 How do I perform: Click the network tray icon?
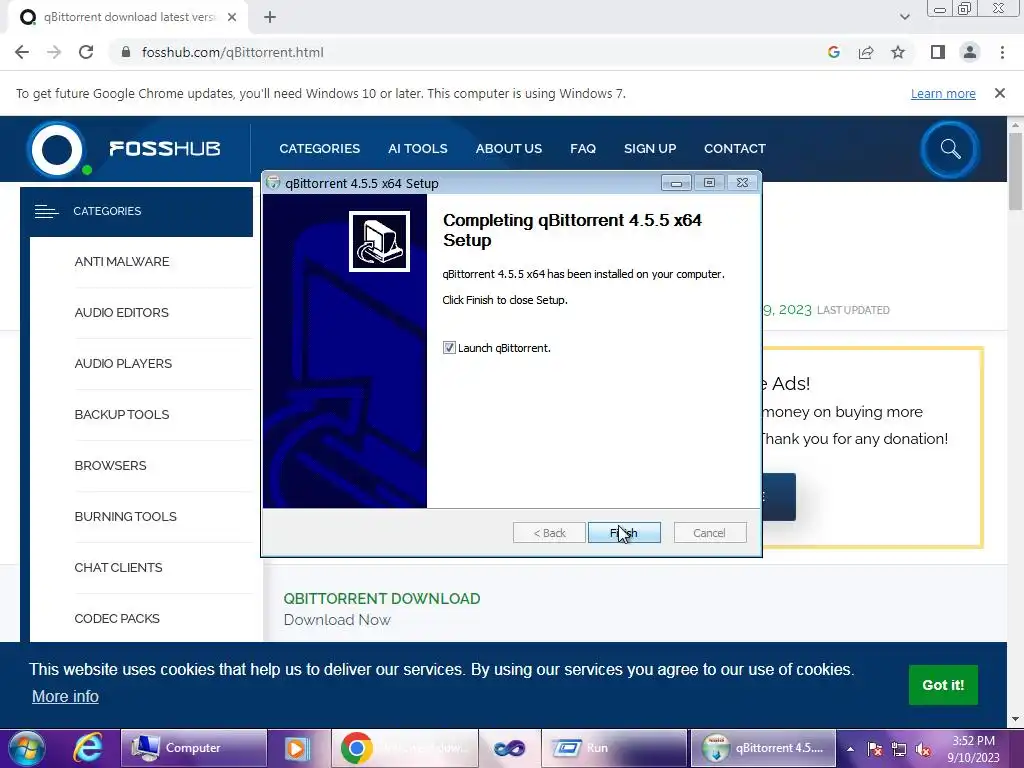coord(899,749)
